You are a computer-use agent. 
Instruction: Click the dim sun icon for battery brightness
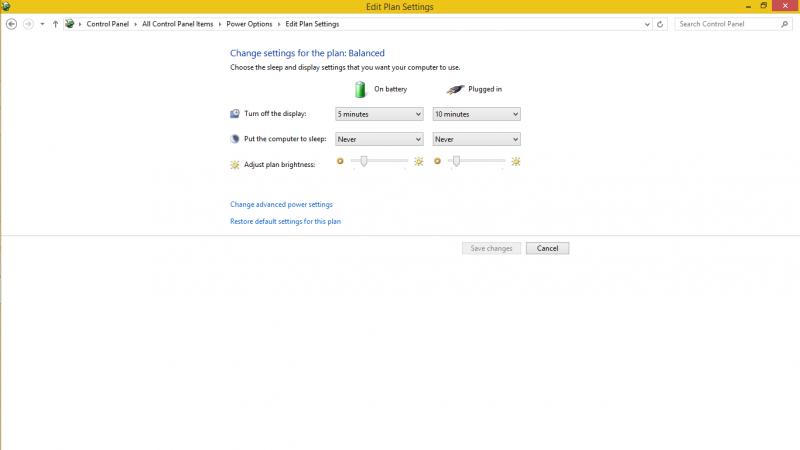pos(340,161)
